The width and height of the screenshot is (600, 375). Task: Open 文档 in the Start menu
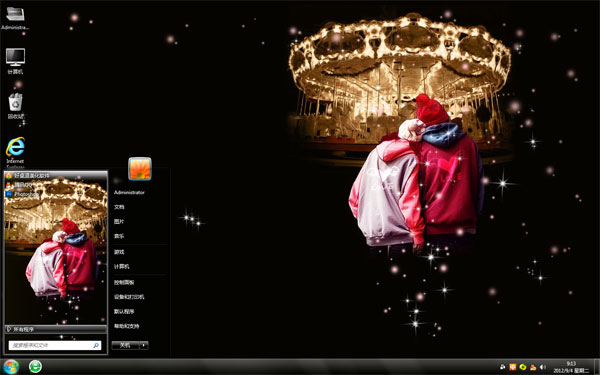coord(119,207)
